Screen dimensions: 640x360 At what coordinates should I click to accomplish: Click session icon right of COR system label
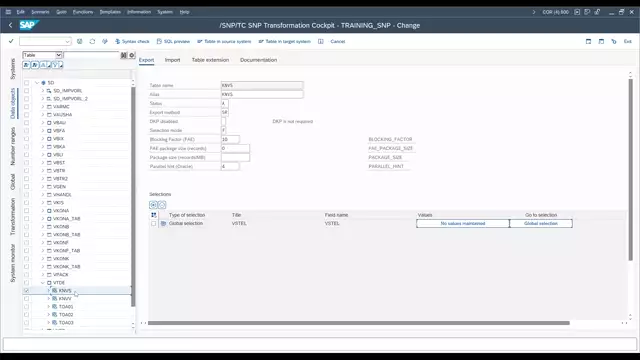[x=577, y=12]
